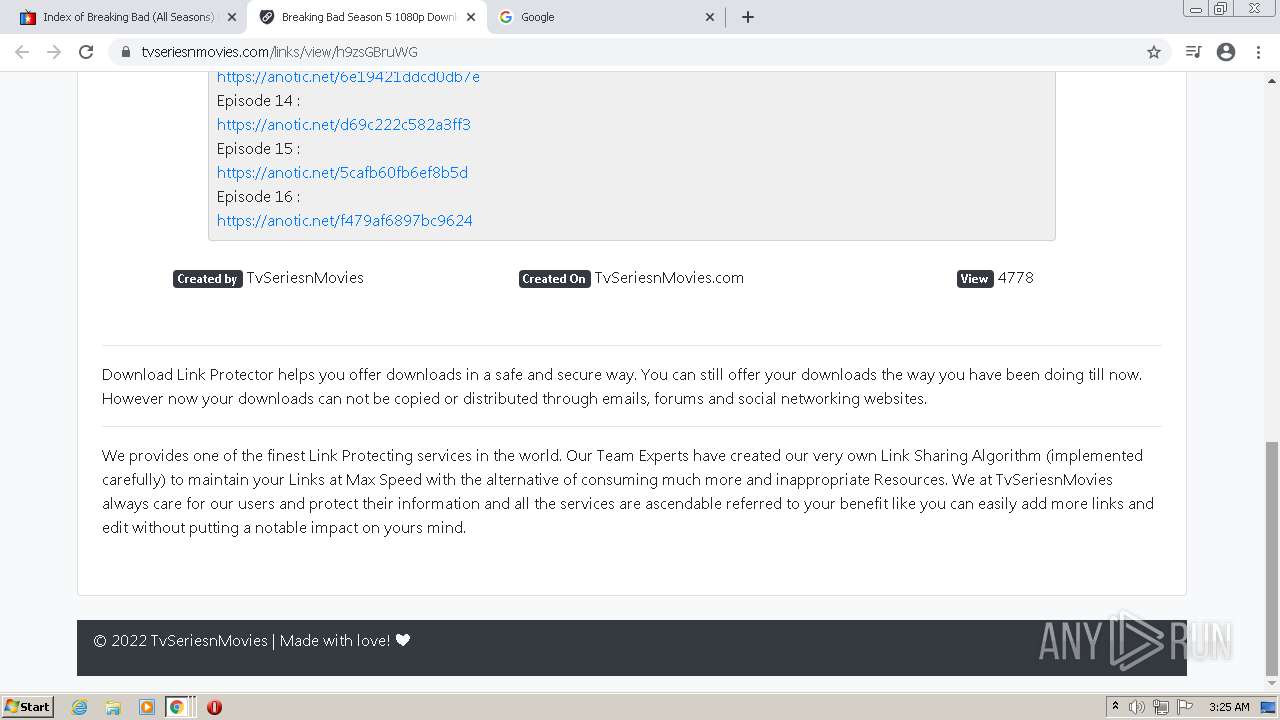View site security lock information

coord(126,52)
